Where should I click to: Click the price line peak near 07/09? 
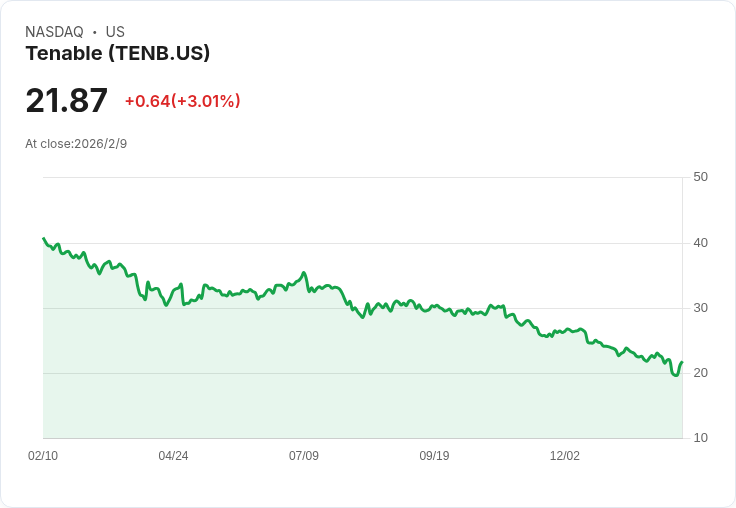(x=304, y=272)
